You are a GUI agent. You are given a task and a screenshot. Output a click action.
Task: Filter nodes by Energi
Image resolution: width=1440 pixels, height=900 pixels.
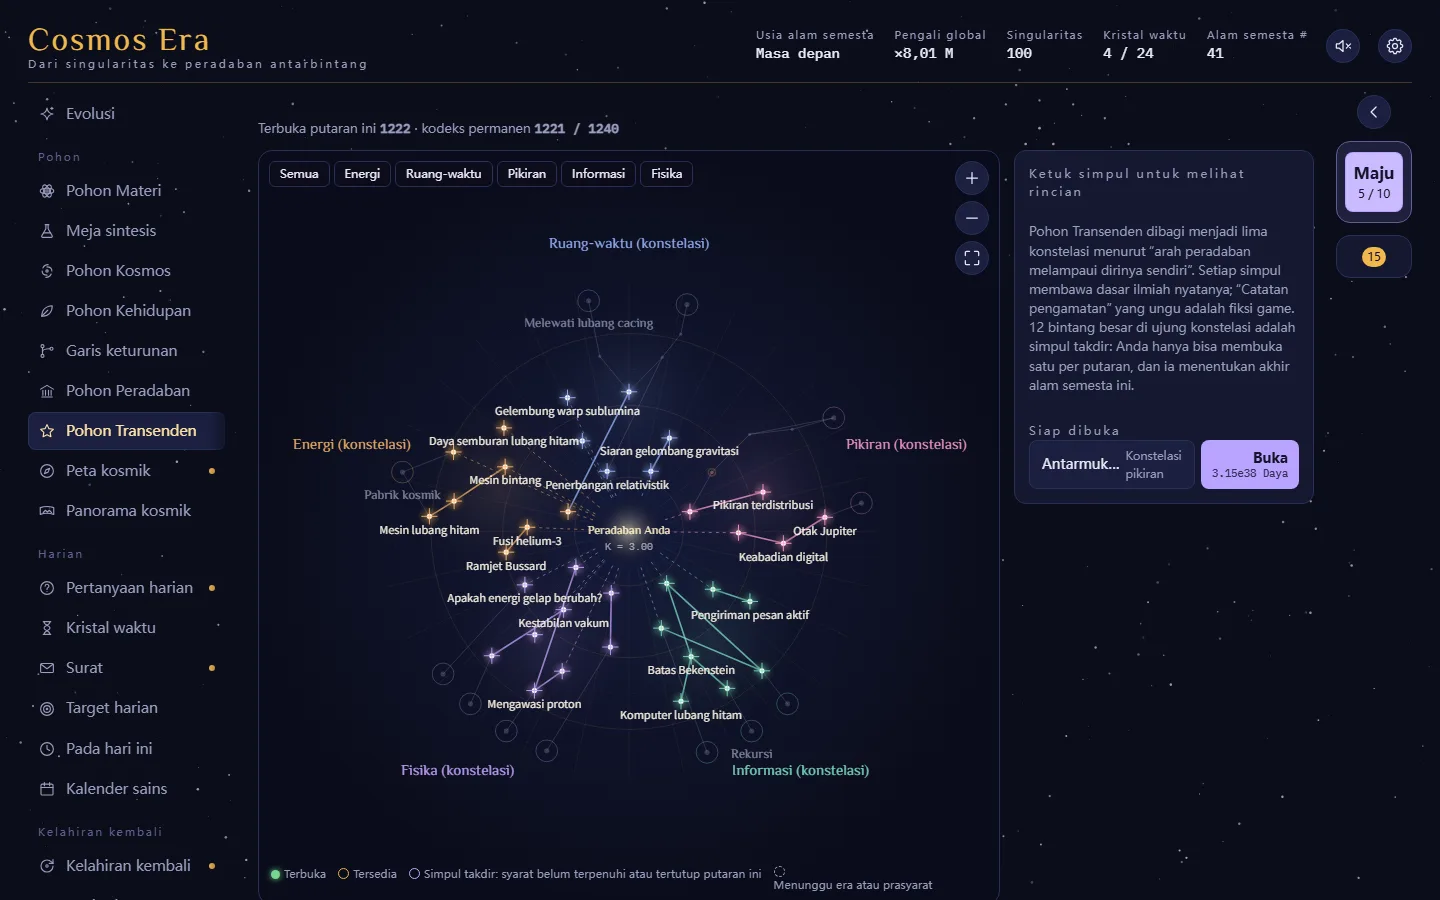pos(362,174)
